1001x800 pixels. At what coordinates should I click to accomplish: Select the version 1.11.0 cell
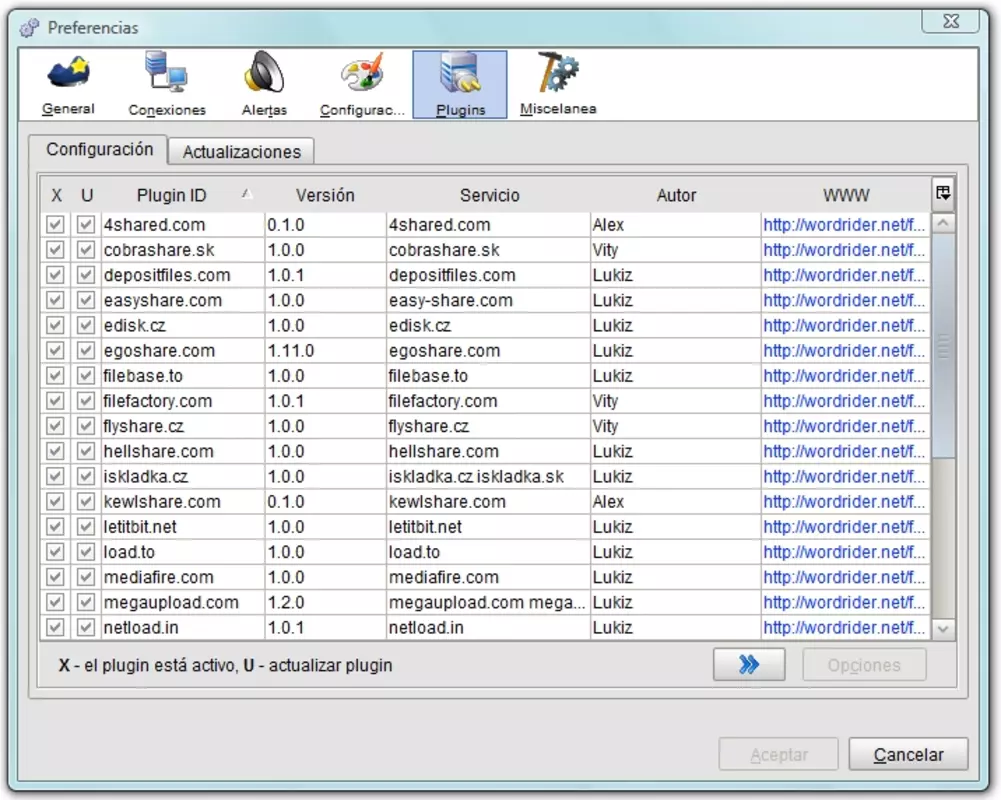[x=325, y=351]
